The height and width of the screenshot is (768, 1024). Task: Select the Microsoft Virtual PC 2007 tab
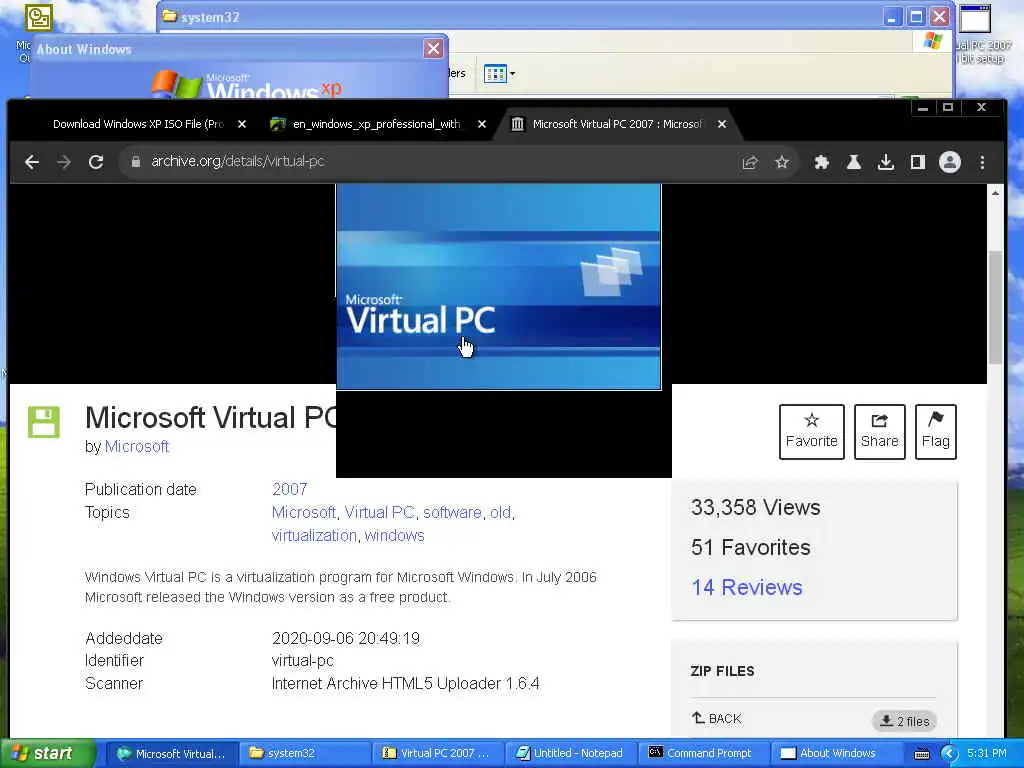(x=616, y=124)
